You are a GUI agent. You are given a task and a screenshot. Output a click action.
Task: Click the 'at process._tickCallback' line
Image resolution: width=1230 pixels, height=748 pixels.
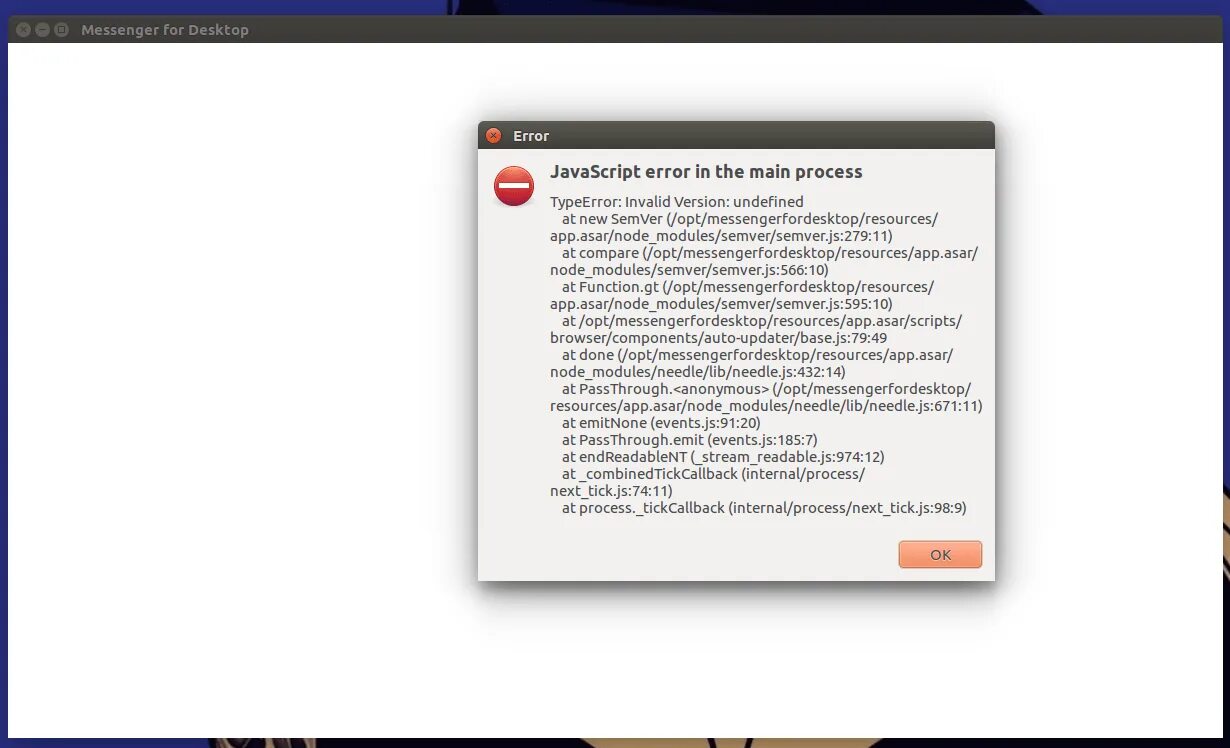coord(764,508)
